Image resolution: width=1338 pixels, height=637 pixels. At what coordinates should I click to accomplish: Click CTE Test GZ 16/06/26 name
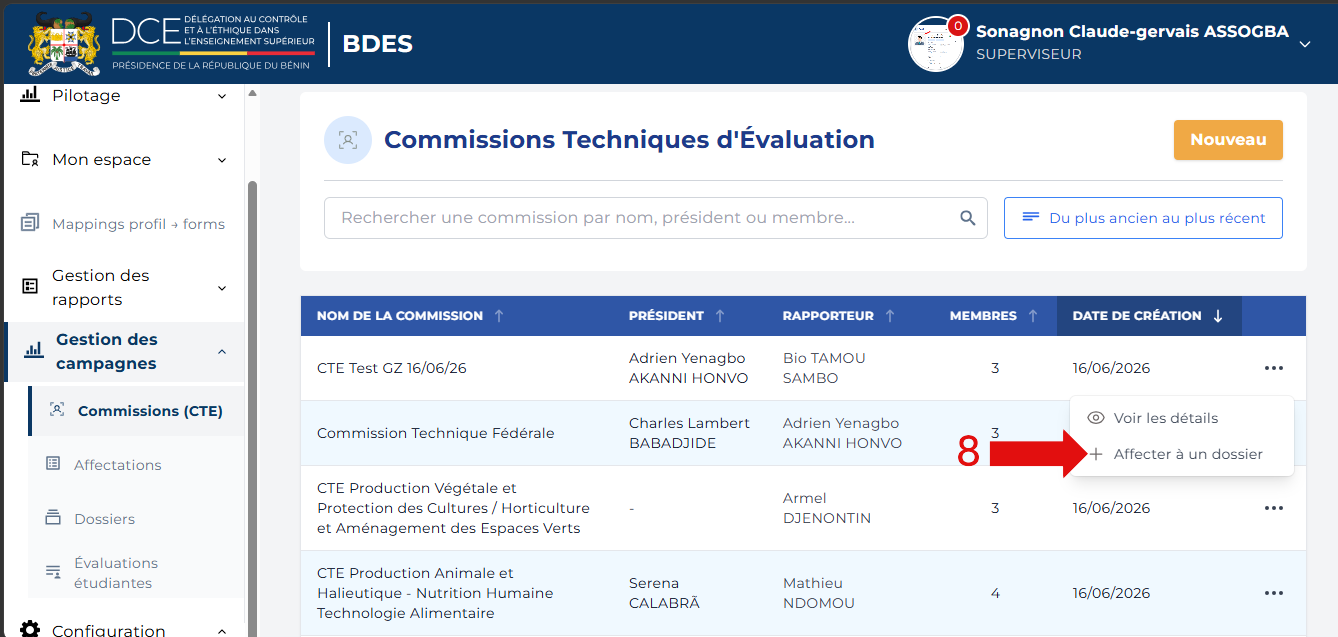pyautogui.click(x=392, y=368)
